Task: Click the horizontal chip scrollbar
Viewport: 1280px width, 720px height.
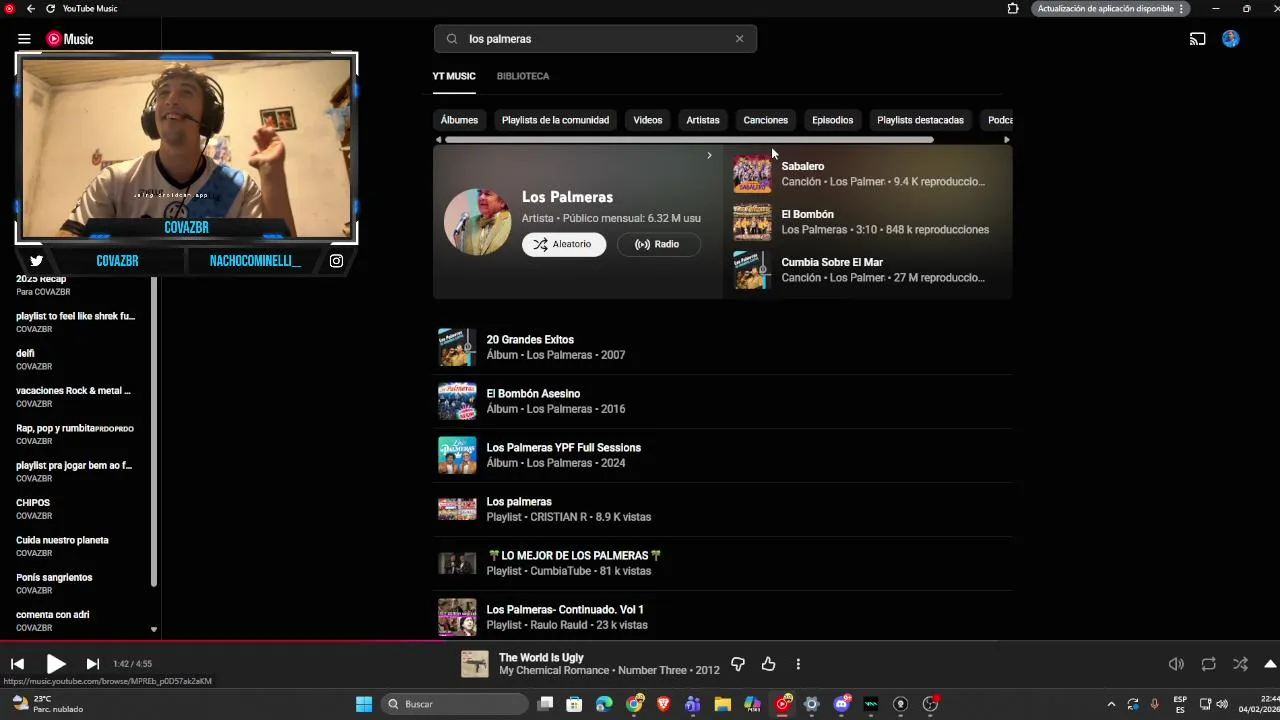Action: click(689, 140)
